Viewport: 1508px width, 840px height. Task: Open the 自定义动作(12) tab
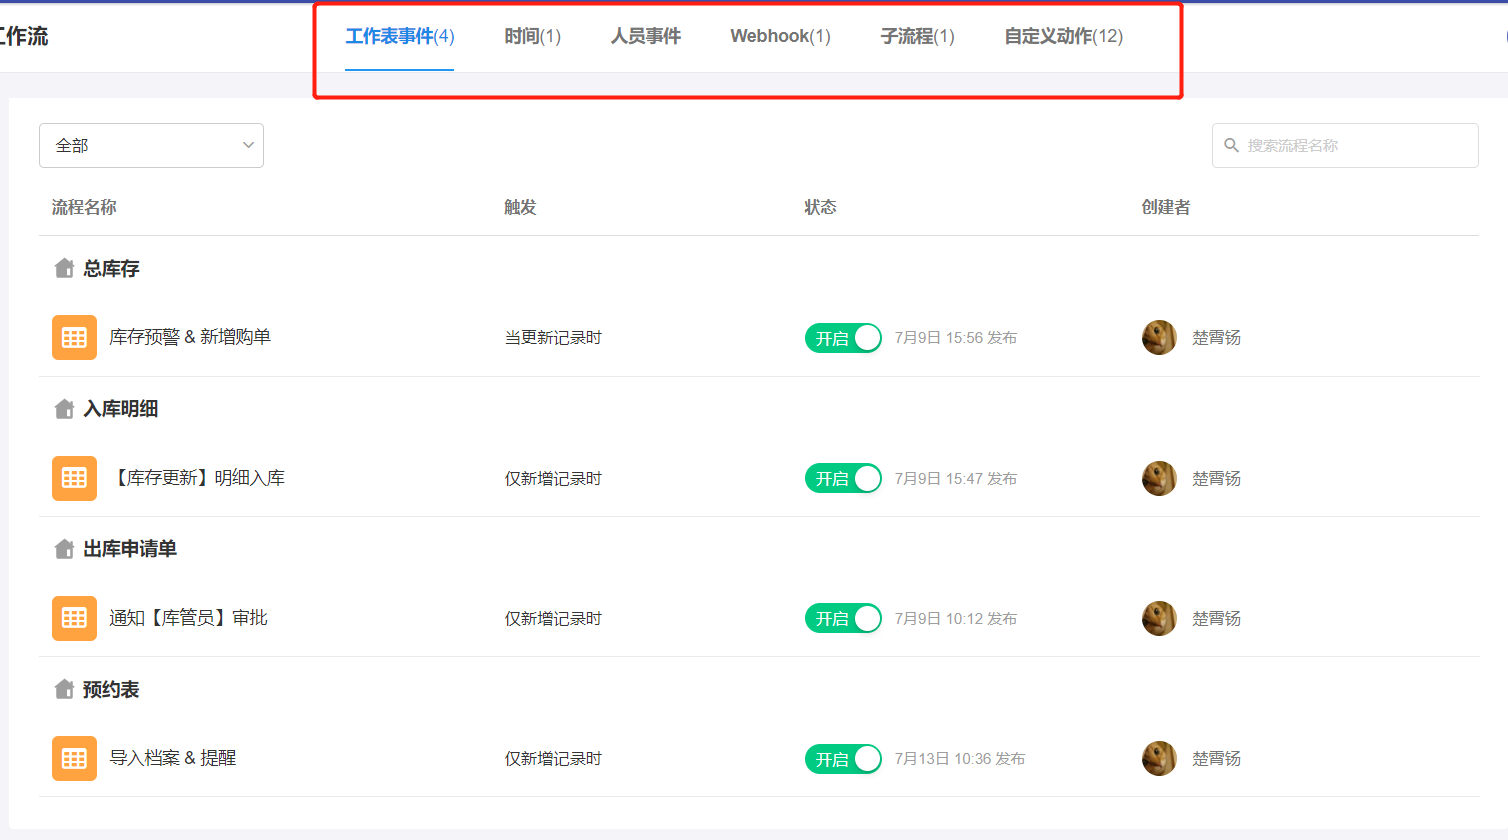(1063, 36)
